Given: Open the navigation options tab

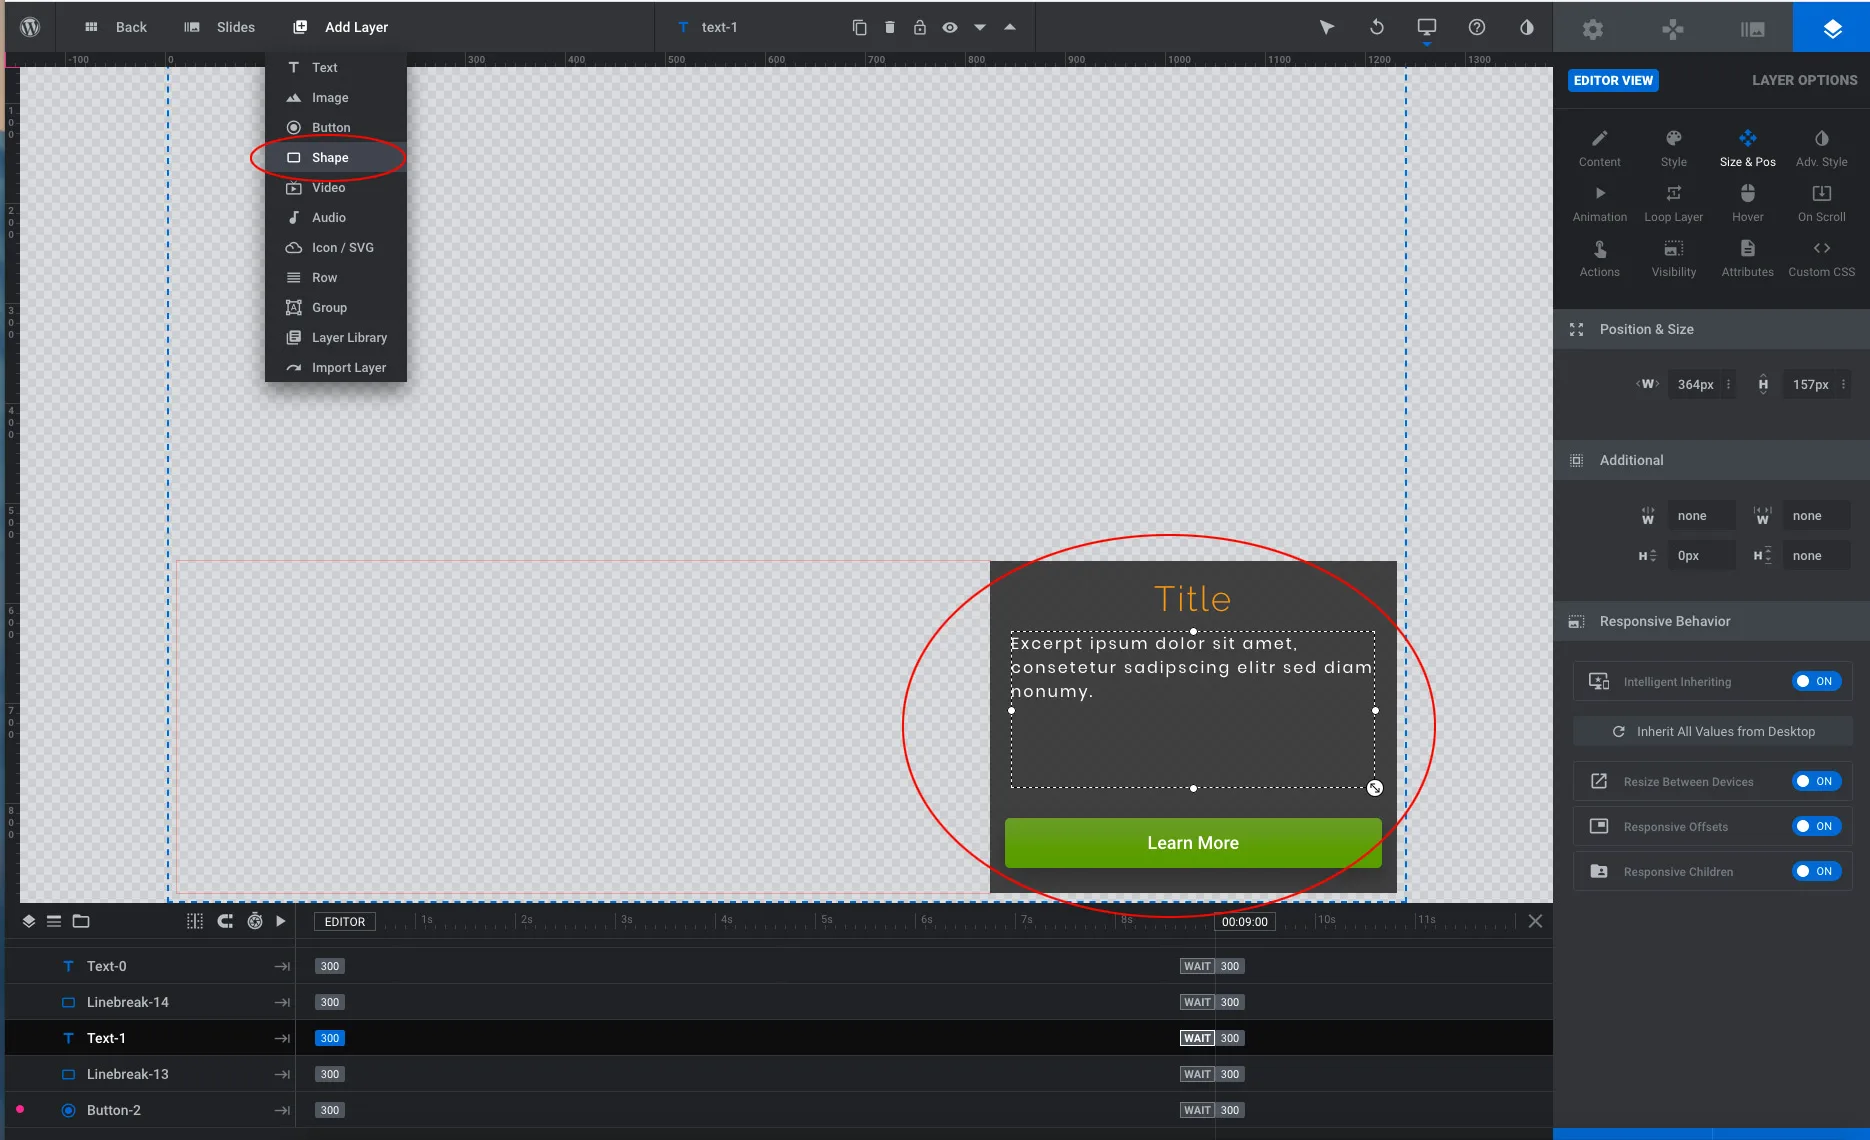Looking at the screenshot, I should 1672,28.
